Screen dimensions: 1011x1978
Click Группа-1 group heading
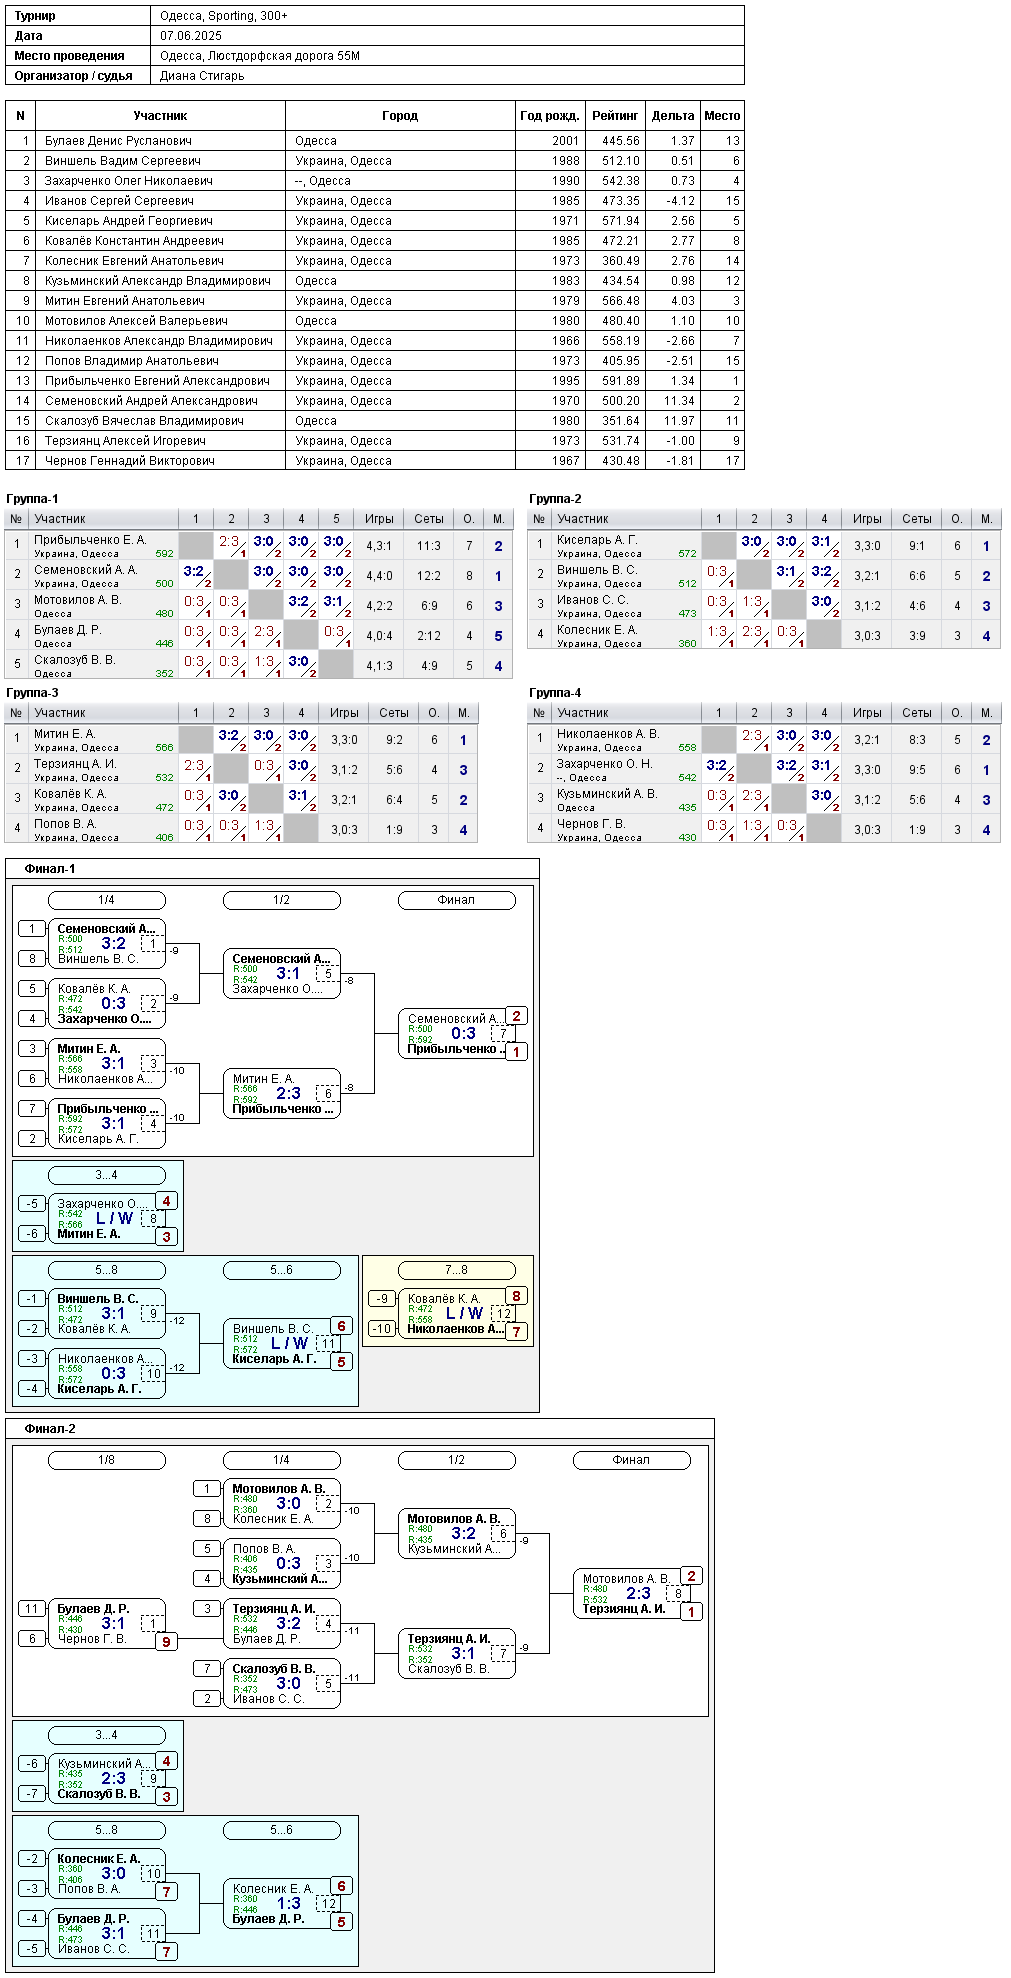pos(32,499)
